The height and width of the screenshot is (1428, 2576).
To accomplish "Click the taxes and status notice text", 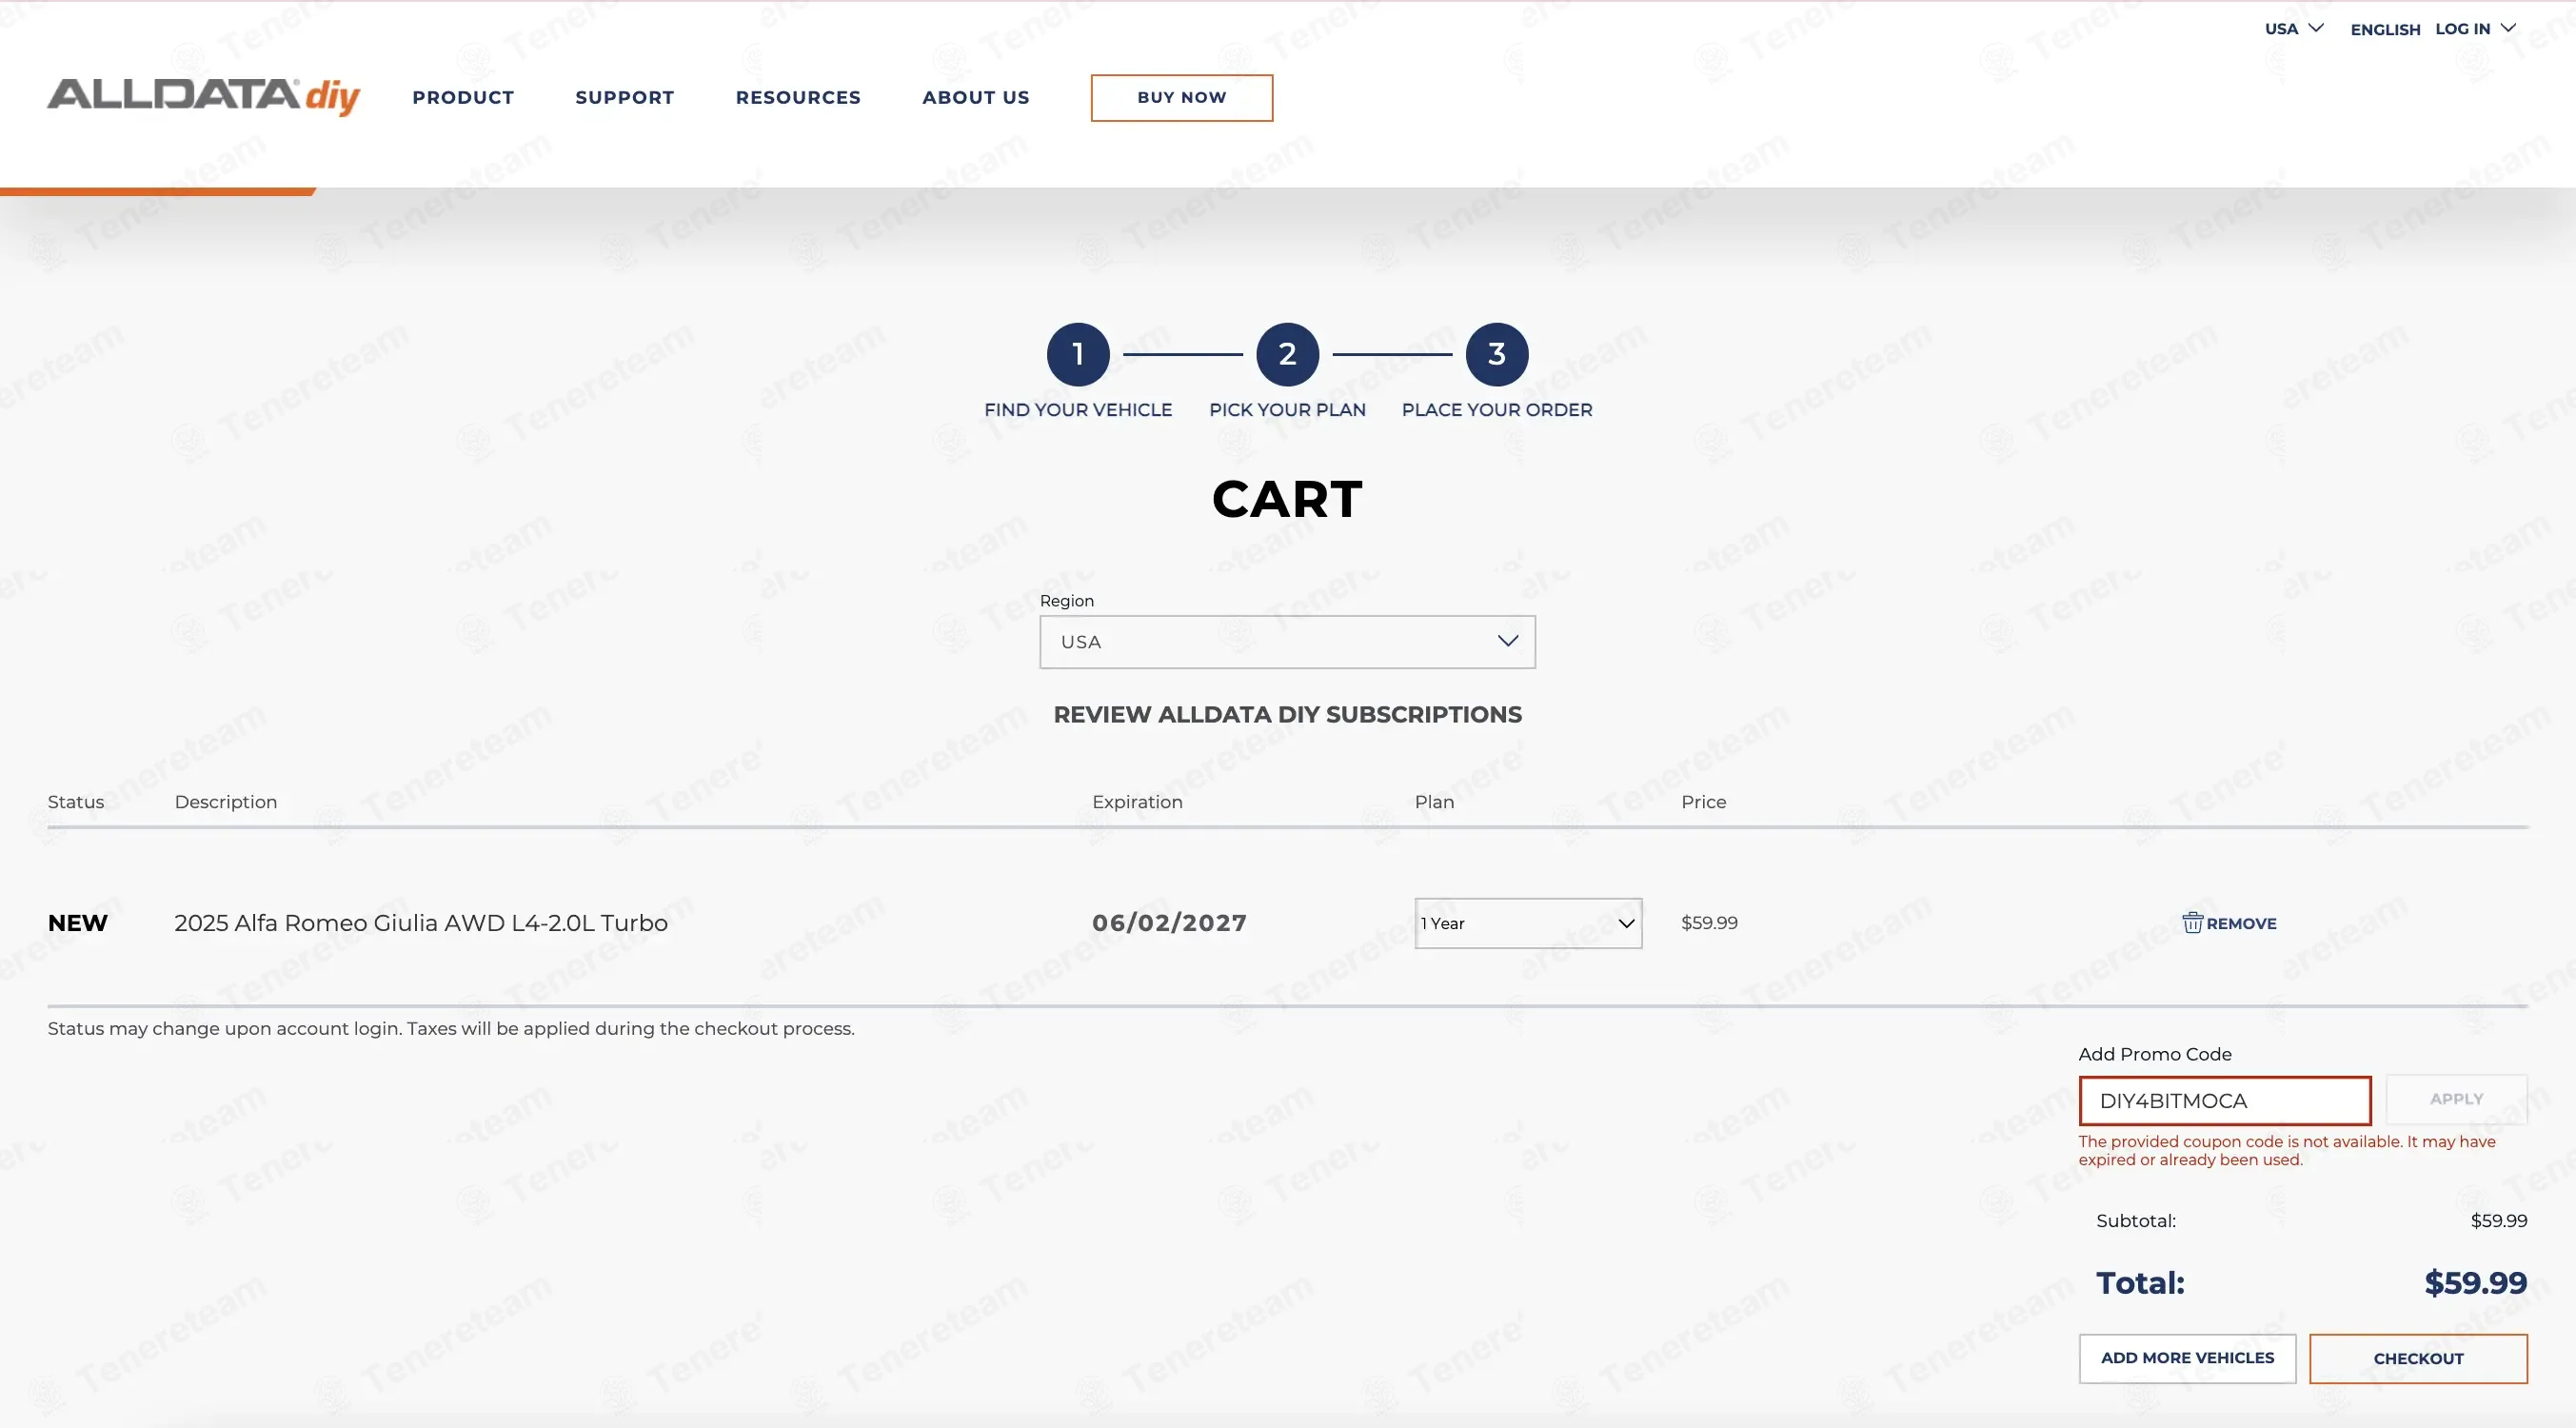I will (x=451, y=1029).
